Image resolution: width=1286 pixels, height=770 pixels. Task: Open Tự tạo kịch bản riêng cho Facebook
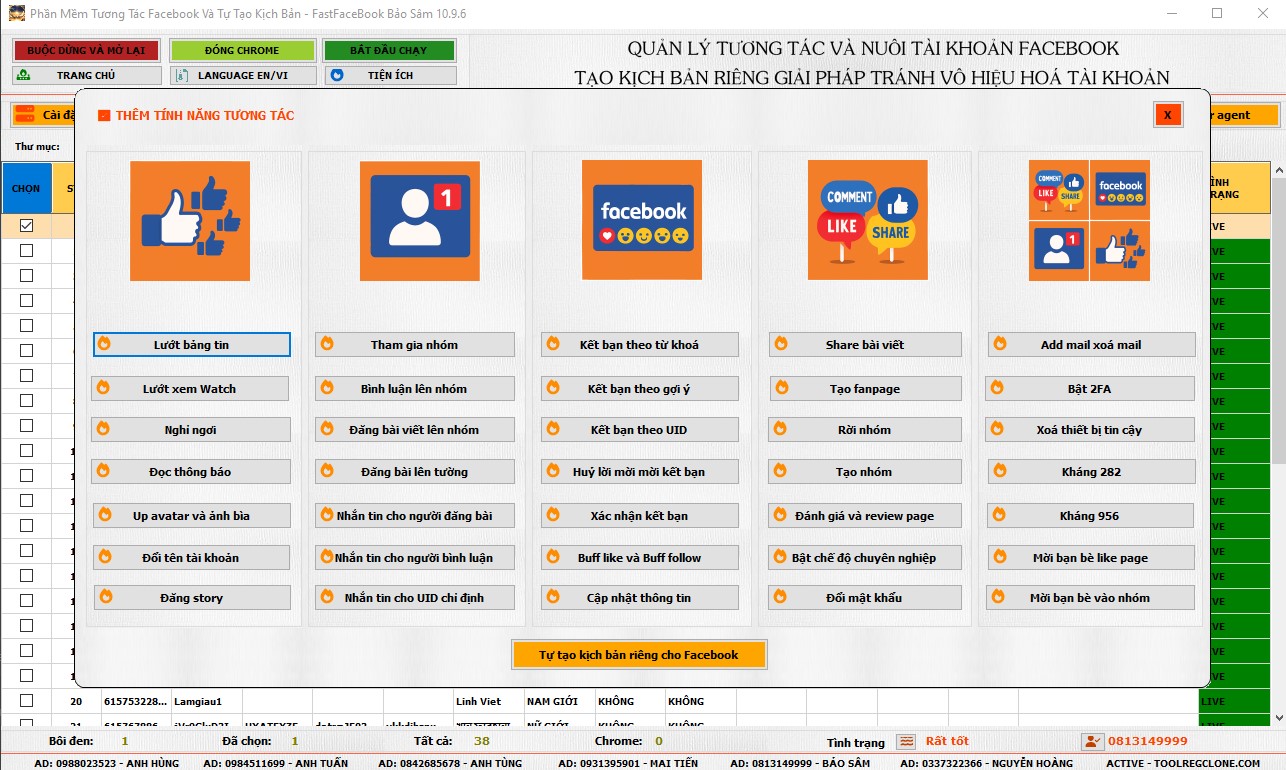point(639,655)
